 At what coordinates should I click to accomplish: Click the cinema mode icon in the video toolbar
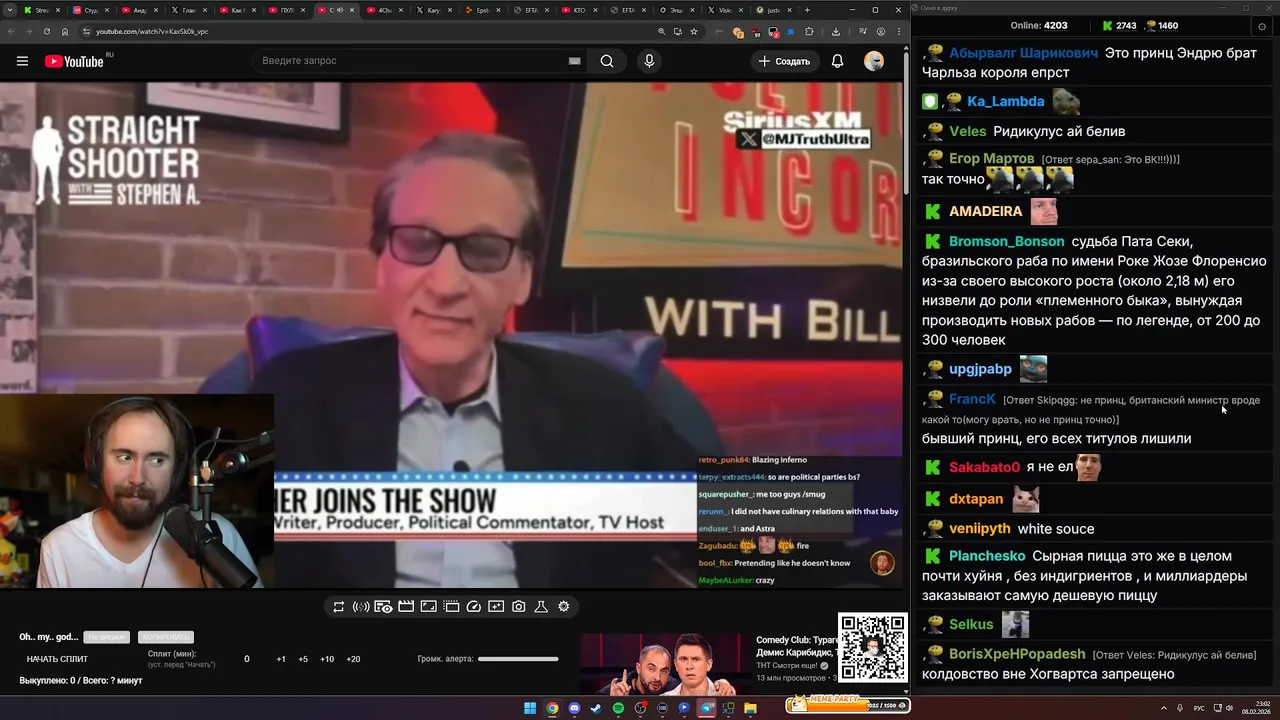point(451,606)
